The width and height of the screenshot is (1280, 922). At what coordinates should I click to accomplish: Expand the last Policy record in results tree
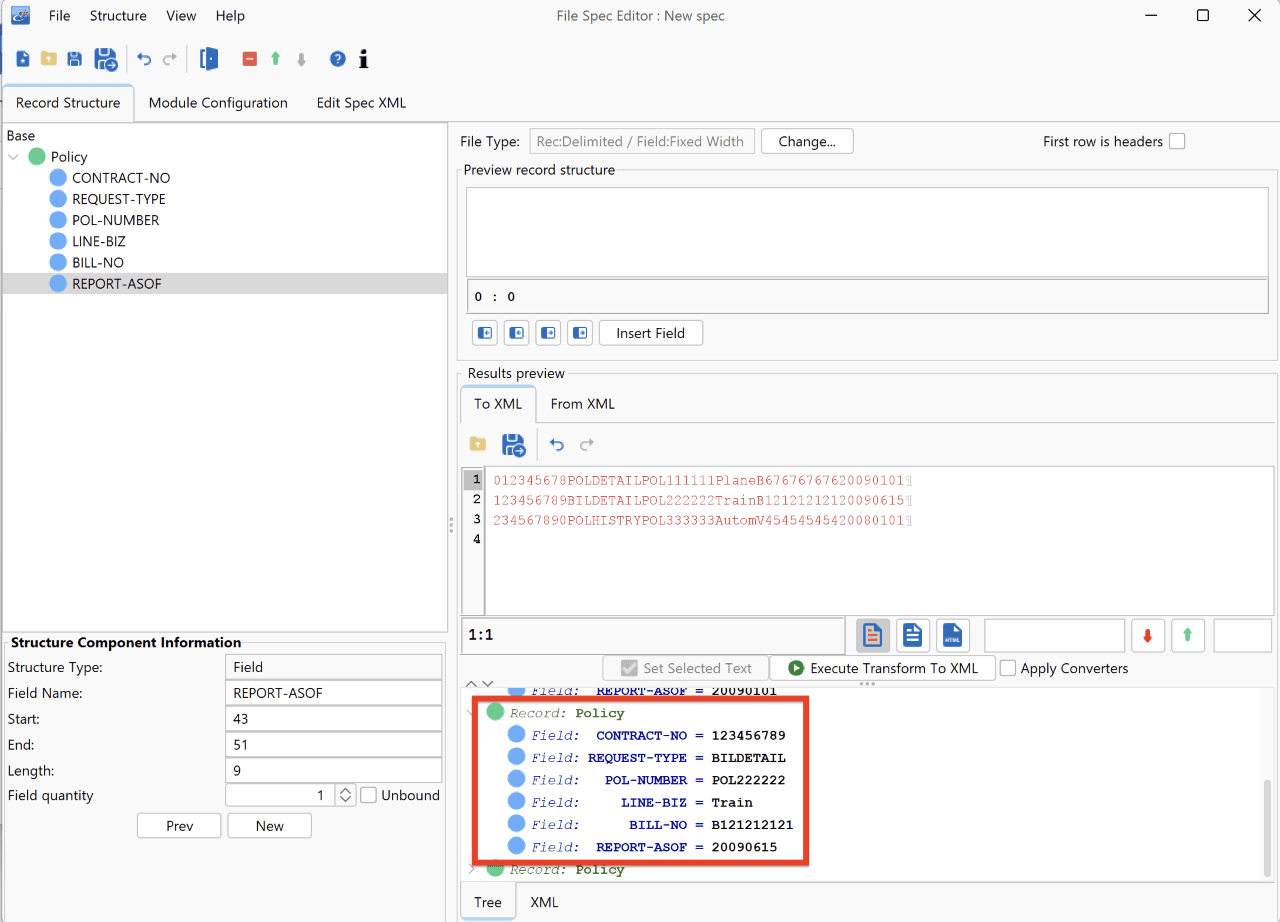(472, 869)
